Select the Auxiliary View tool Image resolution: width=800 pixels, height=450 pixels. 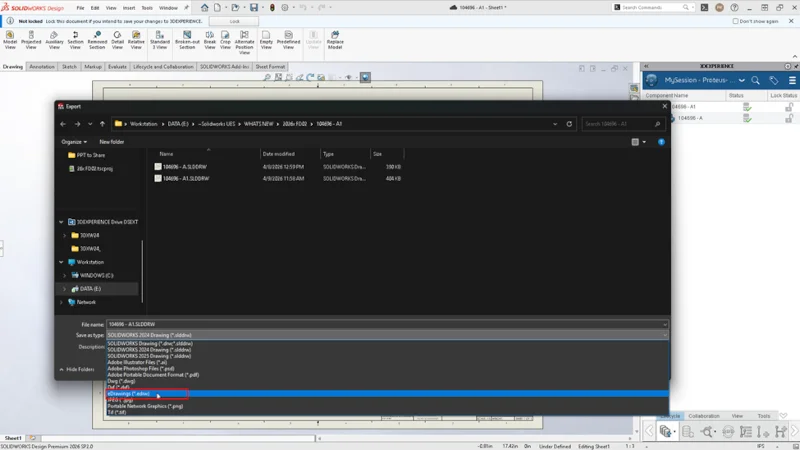54,40
